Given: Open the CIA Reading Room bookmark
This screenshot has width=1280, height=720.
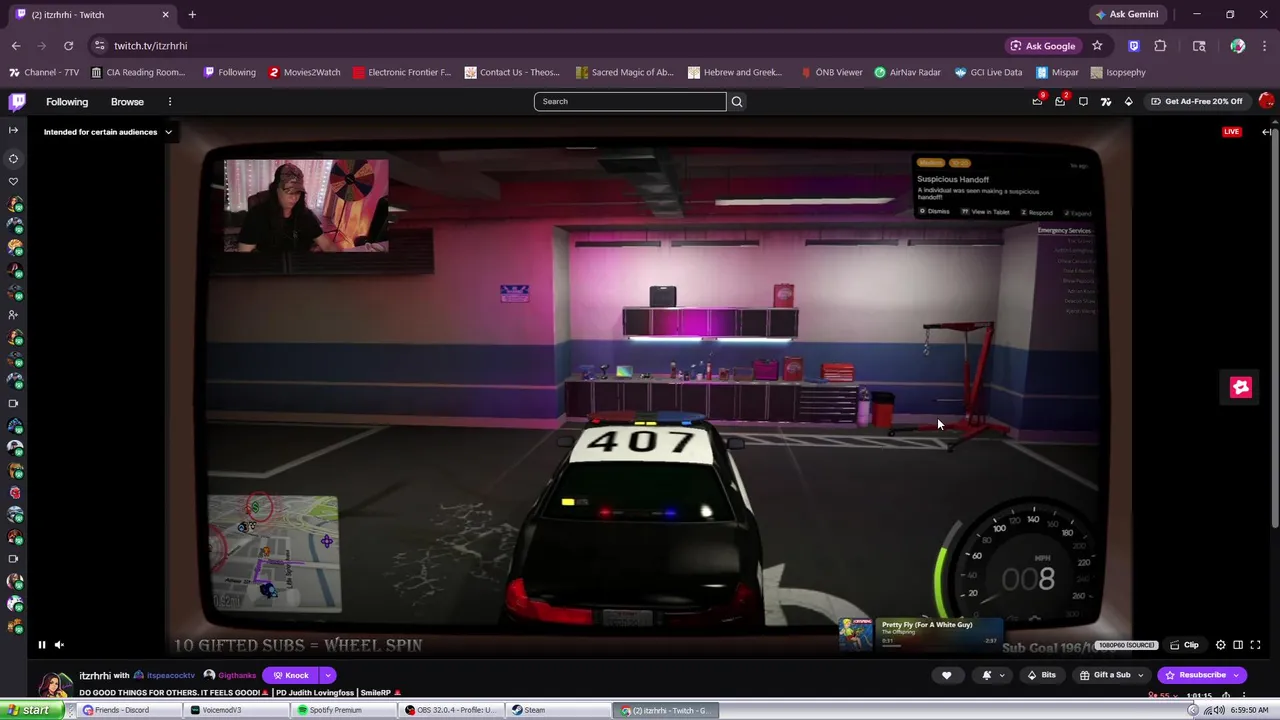Looking at the screenshot, I should (x=138, y=72).
